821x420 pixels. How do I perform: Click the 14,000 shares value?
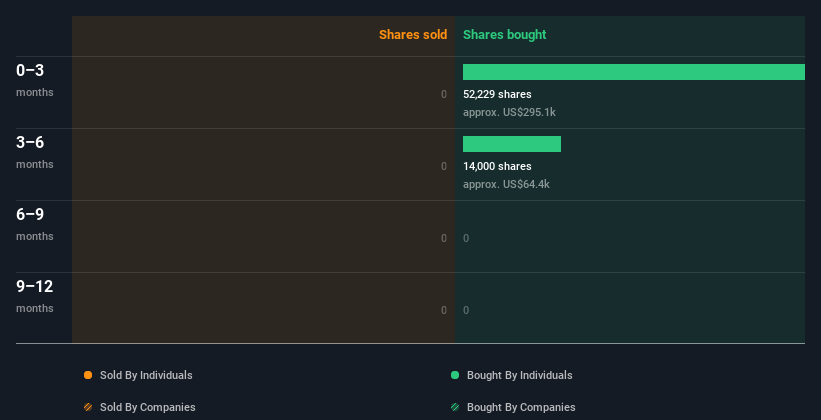click(497, 166)
